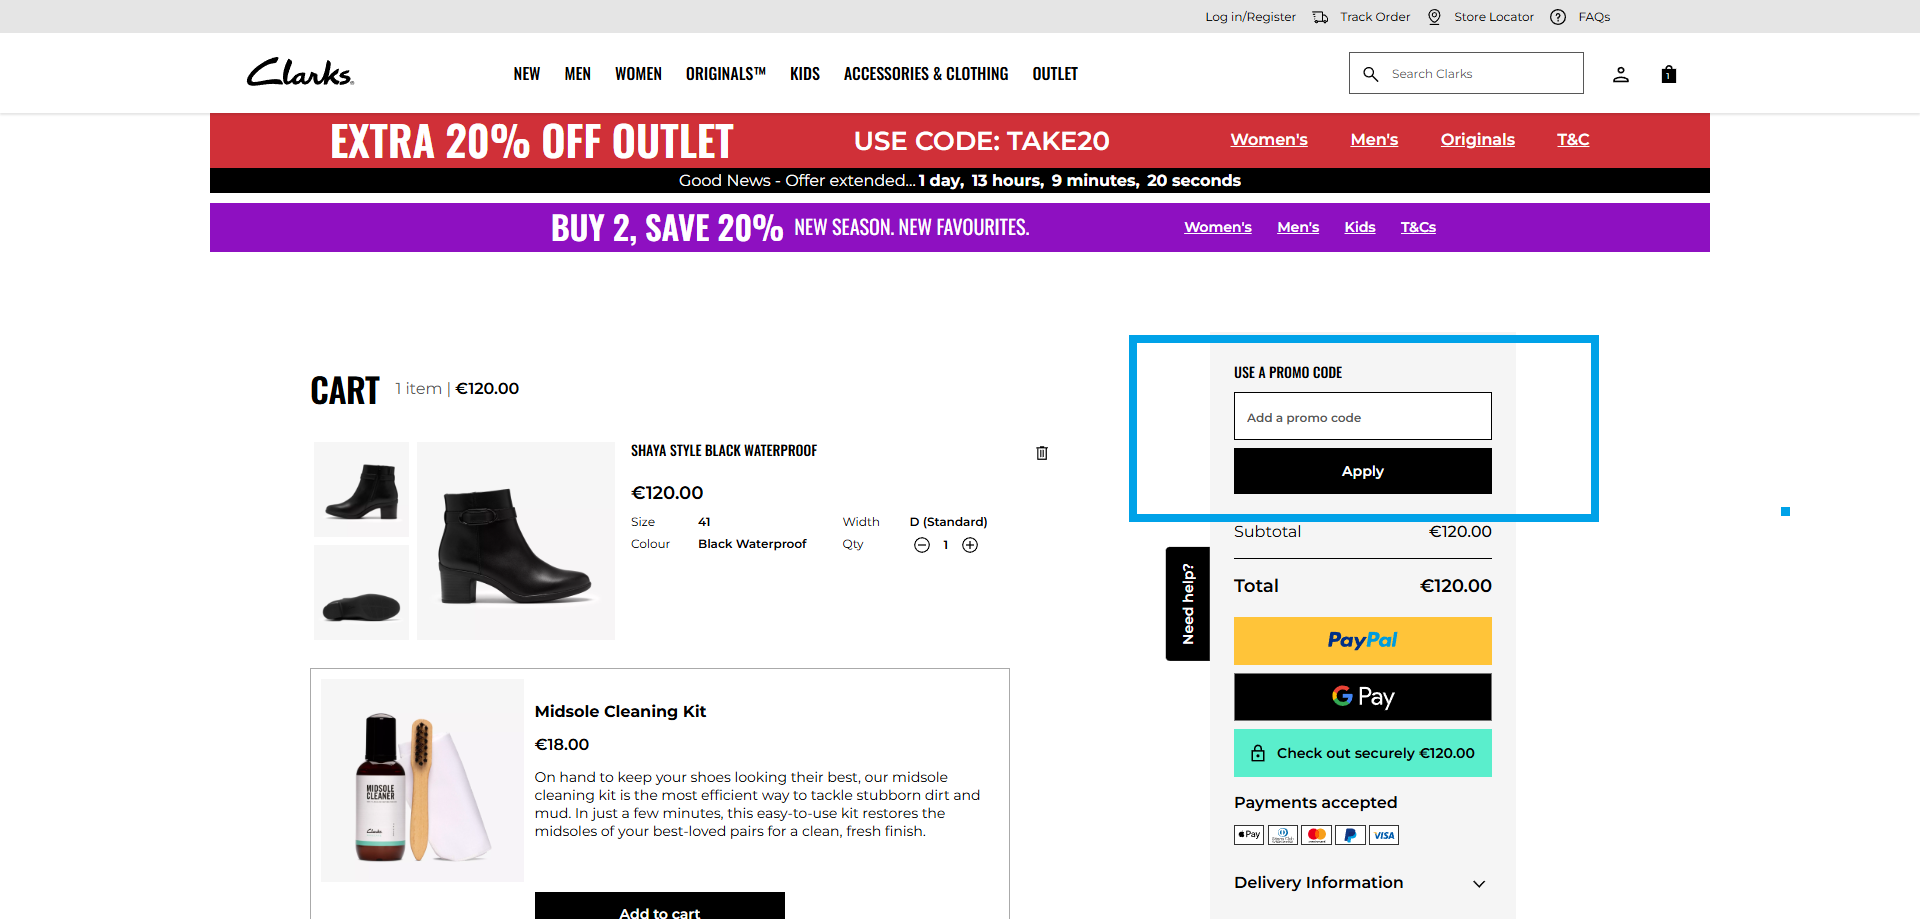The width and height of the screenshot is (1920, 919).
Task: Click the Diners Club payment icon
Action: [1283, 835]
